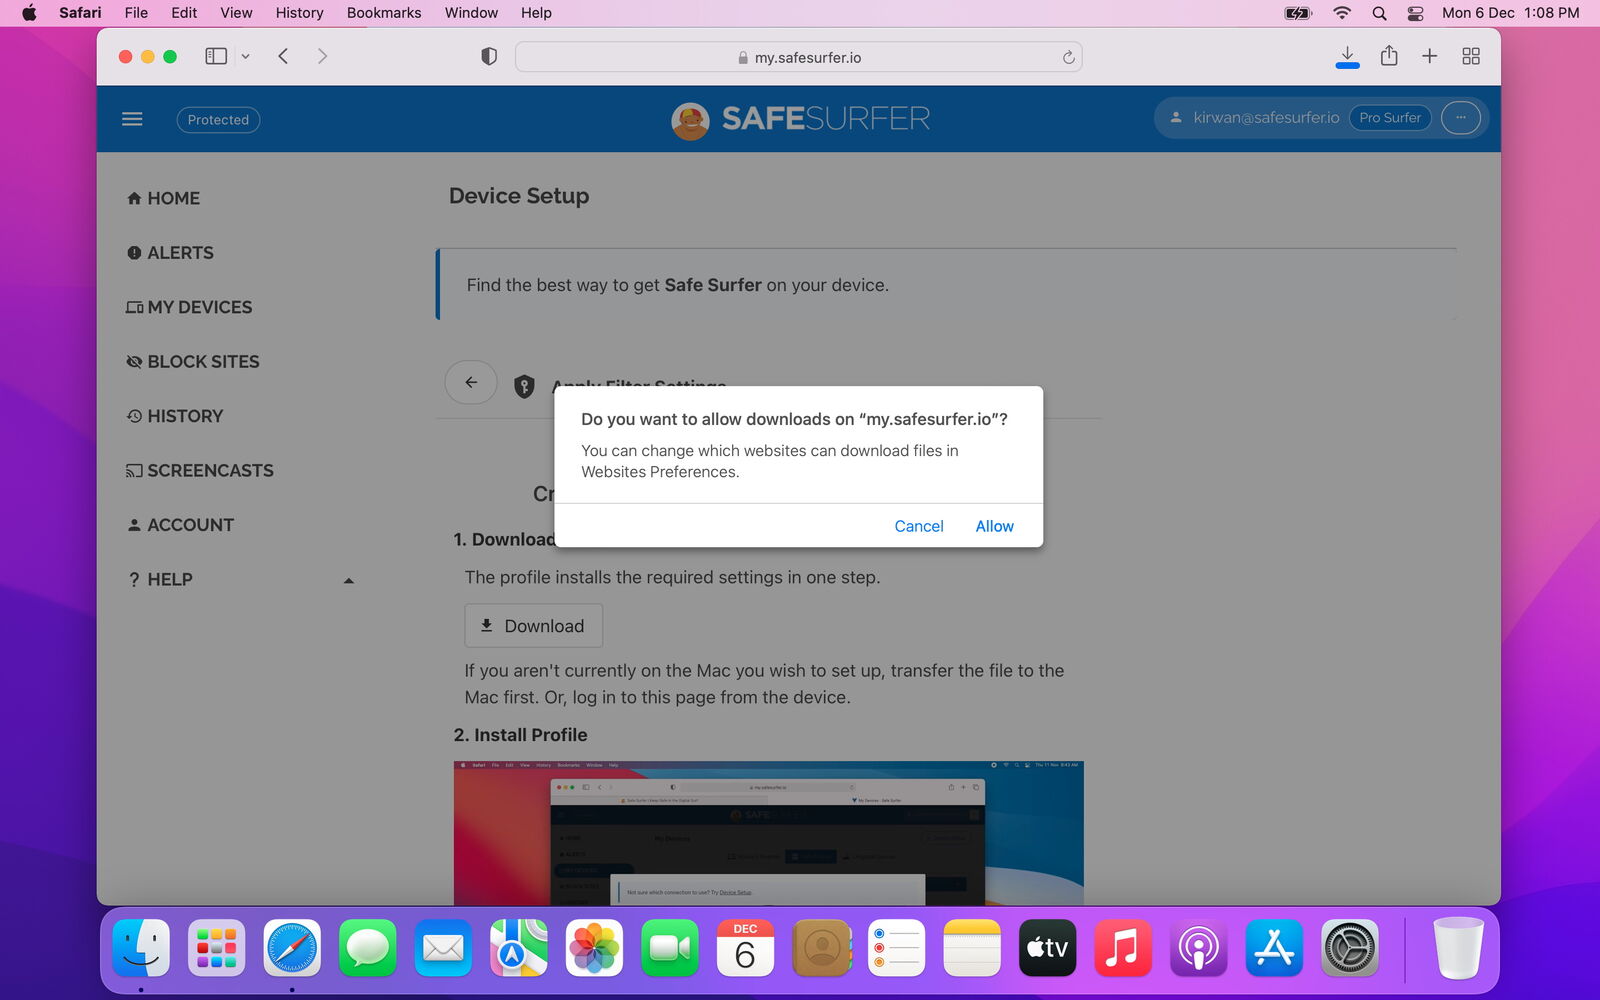
Task: Open the Apple menu
Action: click(29, 13)
